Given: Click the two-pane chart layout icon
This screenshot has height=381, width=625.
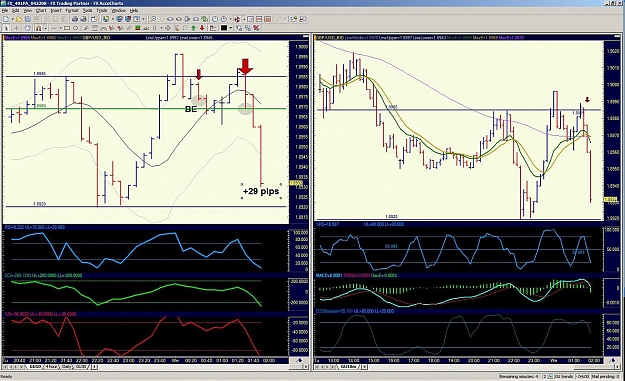Looking at the screenshot, I should pos(258,19).
